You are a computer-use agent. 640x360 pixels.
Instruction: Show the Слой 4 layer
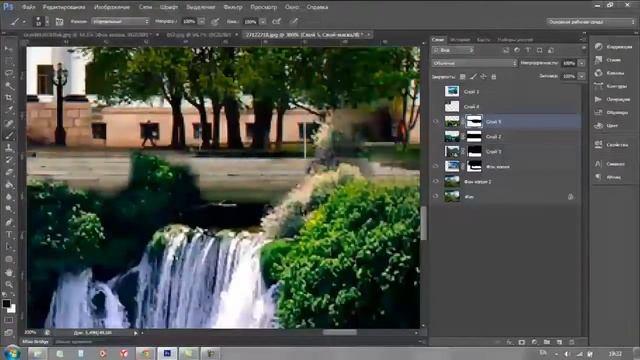436,107
